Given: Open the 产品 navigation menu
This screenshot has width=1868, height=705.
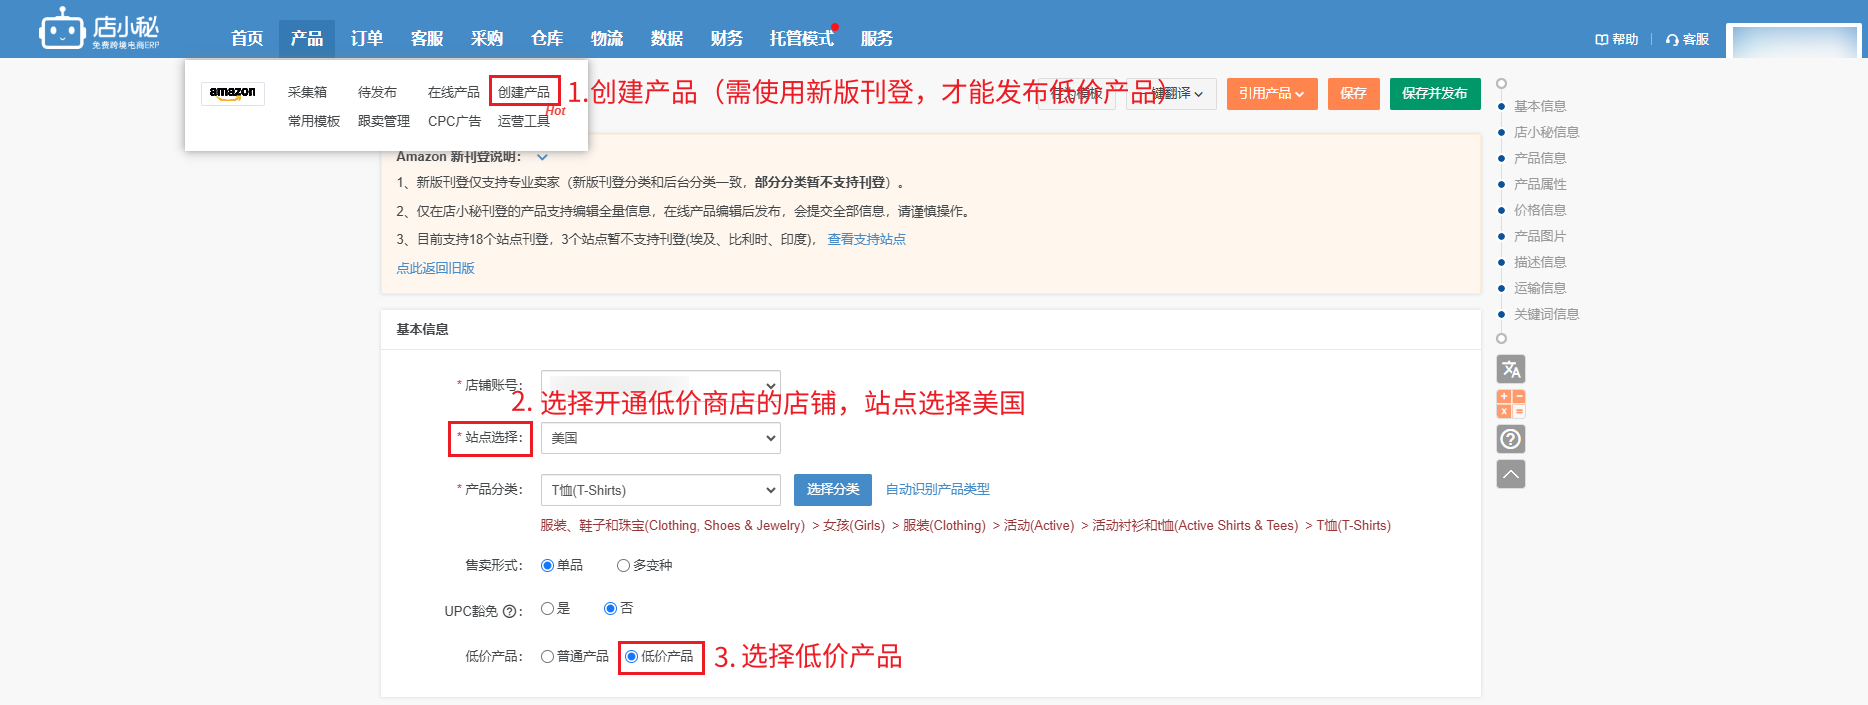Looking at the screenshot, I should coord(307,38).
